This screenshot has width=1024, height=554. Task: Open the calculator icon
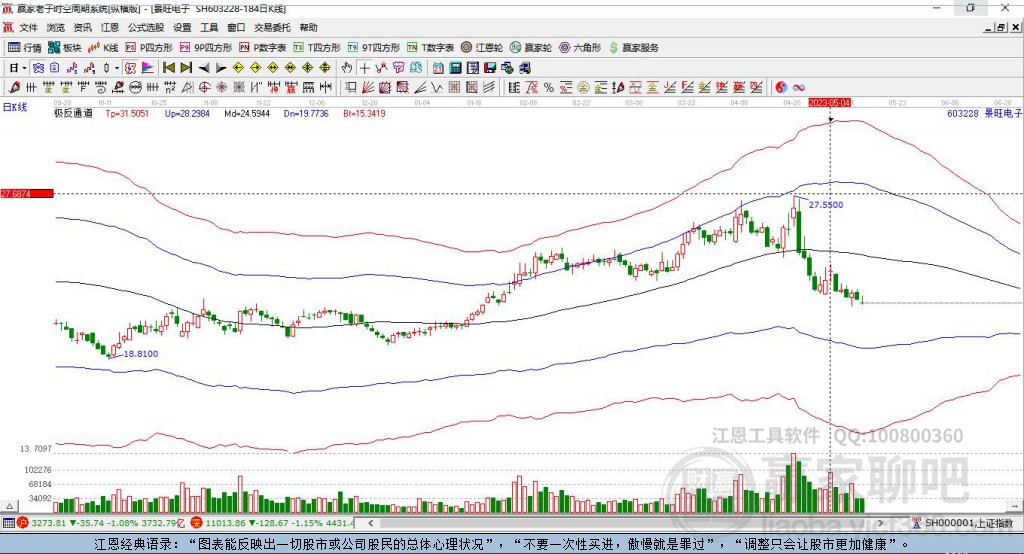456,68
